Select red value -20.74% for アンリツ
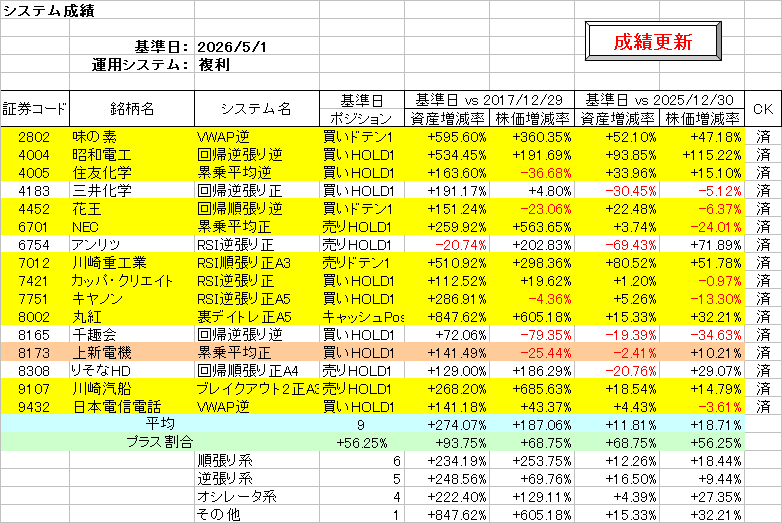Image resolution: width=782 pixels, height=523 pixels. coord(460,245)
